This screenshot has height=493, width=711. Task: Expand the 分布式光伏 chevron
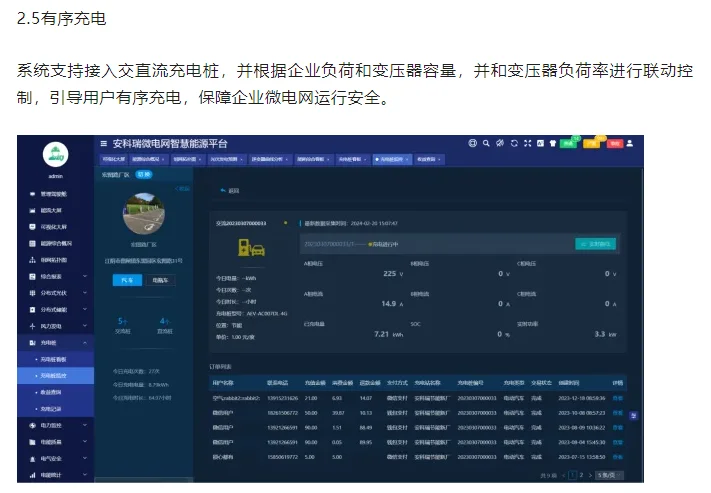pos(85,293)
